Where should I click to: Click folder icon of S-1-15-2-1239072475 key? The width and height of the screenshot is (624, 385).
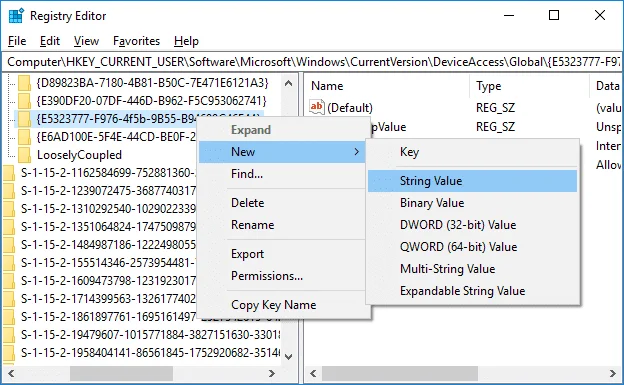point(9,191)
